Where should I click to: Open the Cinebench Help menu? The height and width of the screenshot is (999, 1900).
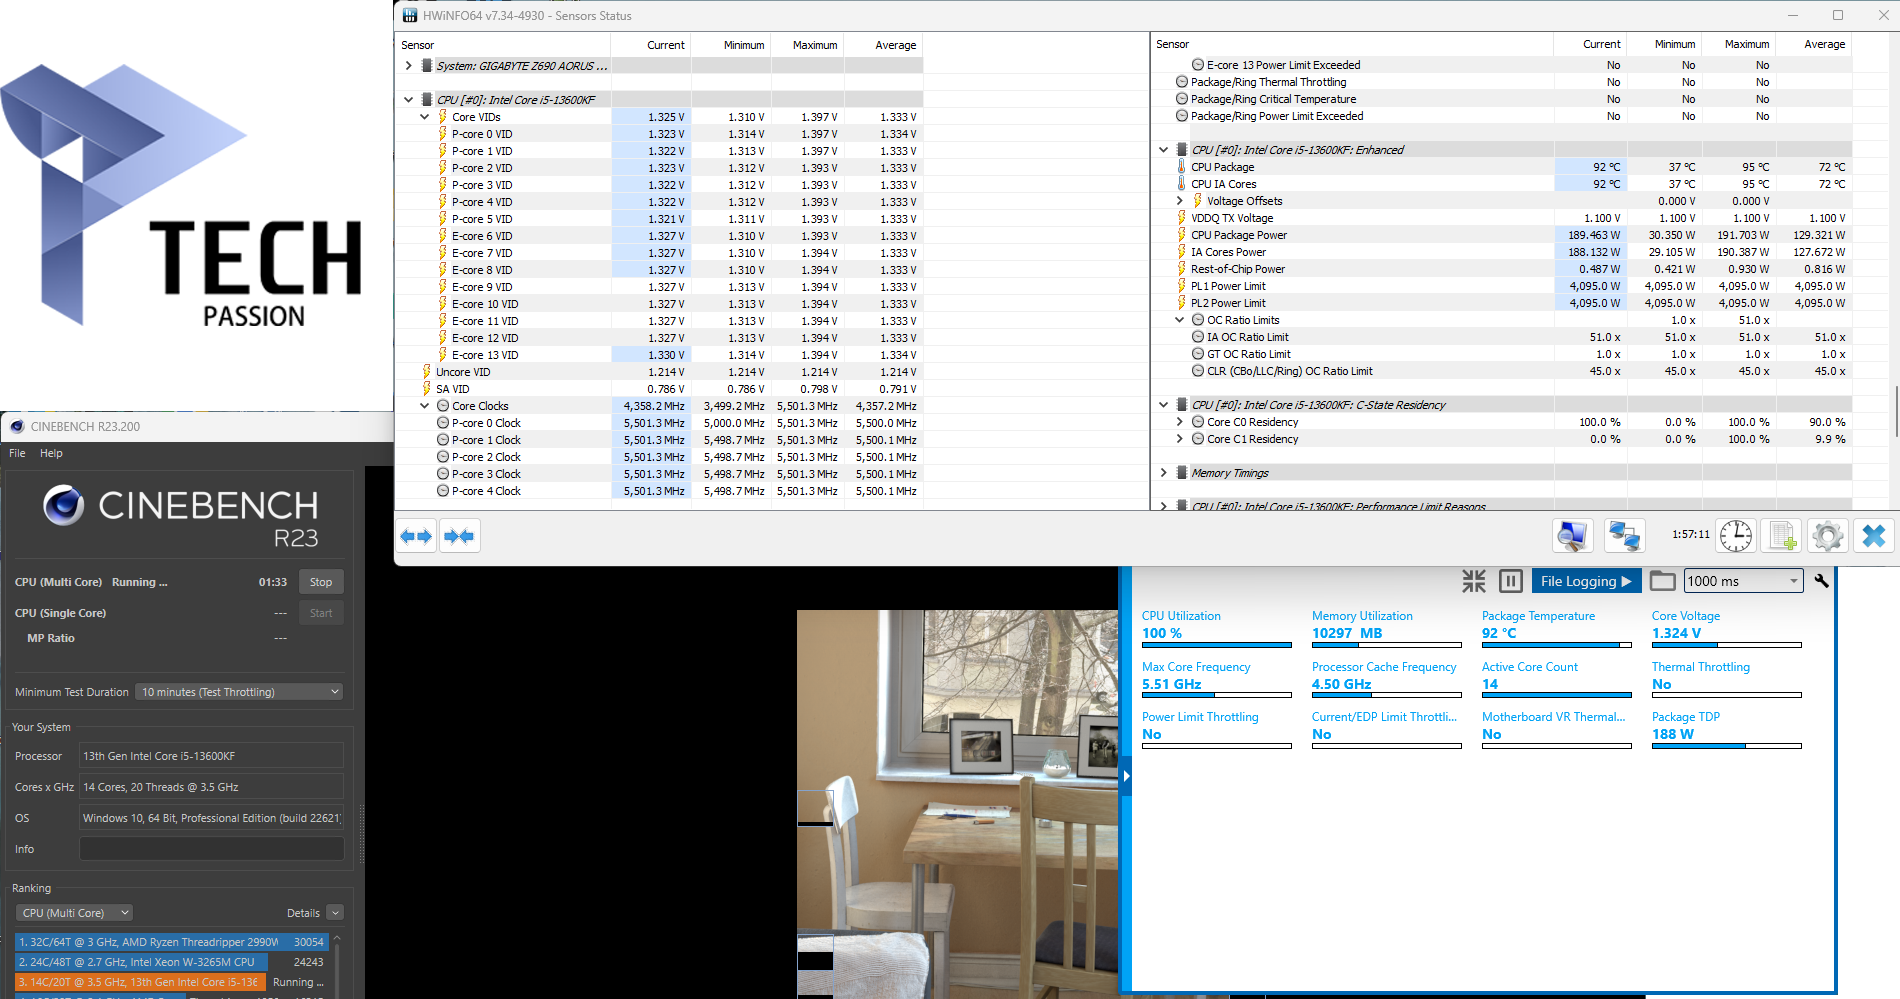click(x=51, y=453)
